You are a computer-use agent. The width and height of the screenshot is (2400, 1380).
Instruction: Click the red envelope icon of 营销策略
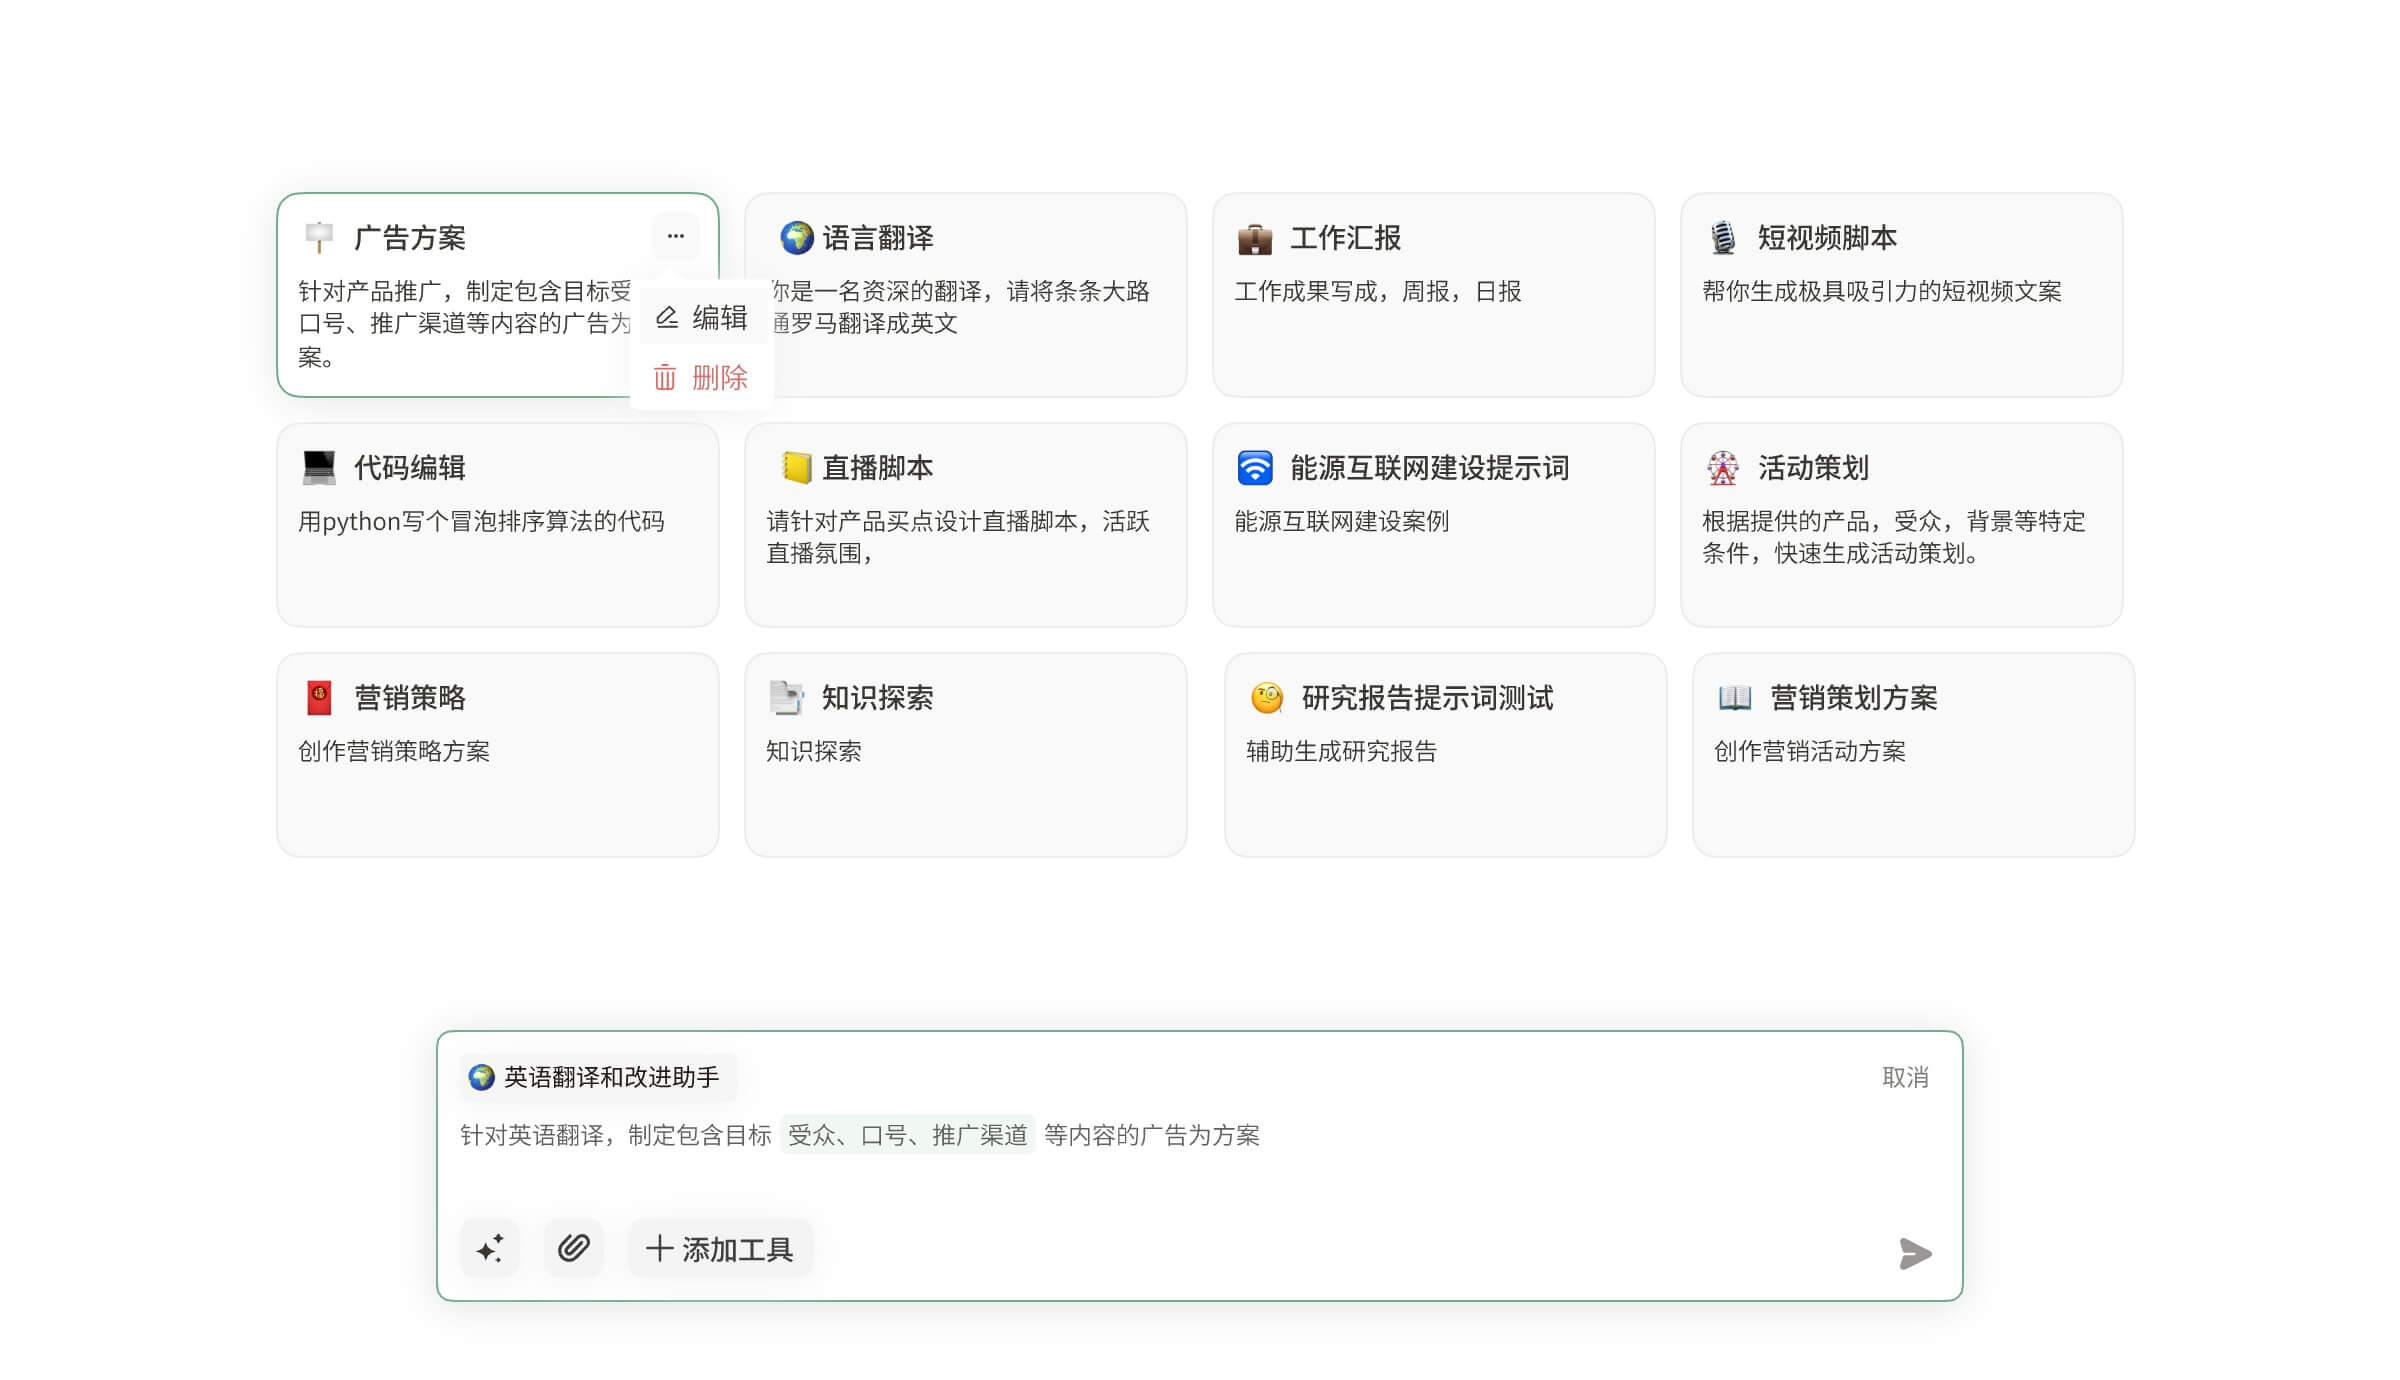coord(319,697)
